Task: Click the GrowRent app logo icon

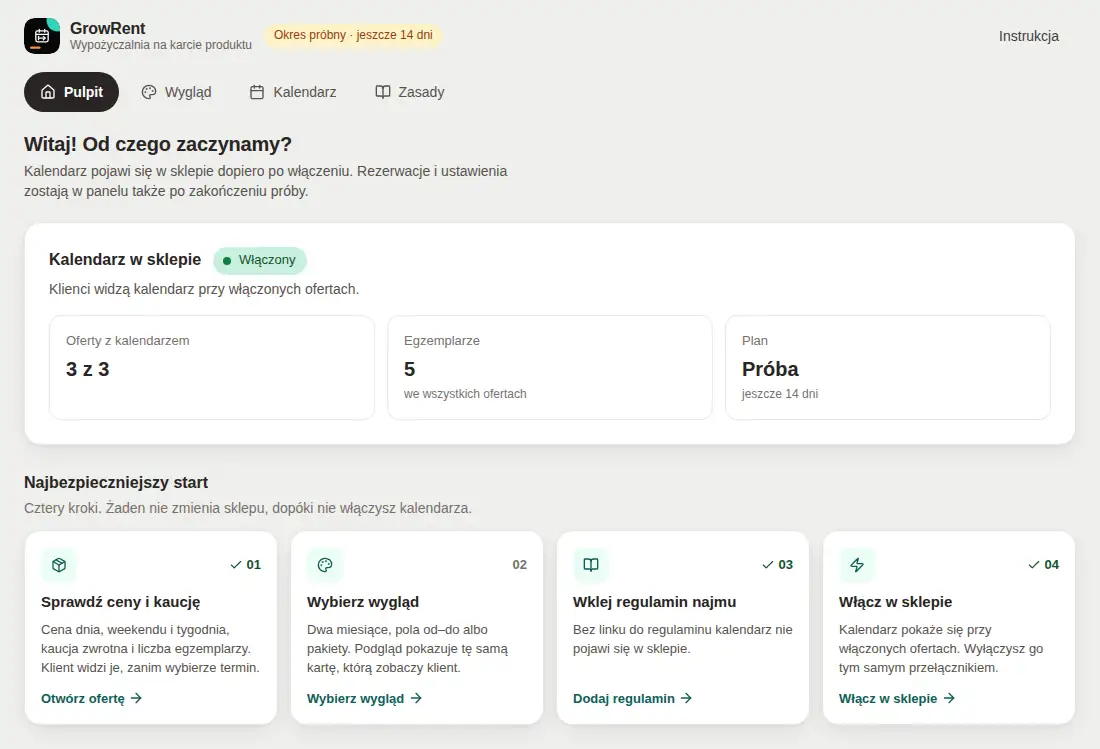Action: [x=42, y=36]
